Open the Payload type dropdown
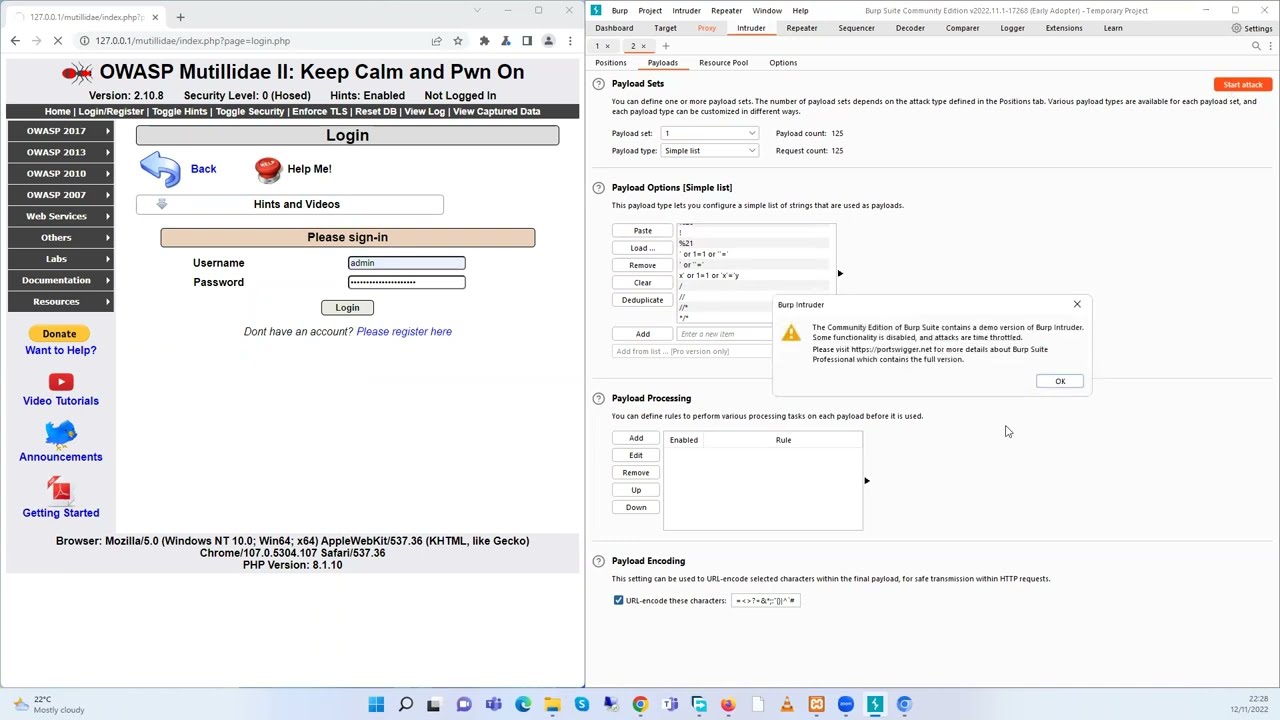Image resolution: width=1280 pixels, height=720 pixels. tap(709, 151)
